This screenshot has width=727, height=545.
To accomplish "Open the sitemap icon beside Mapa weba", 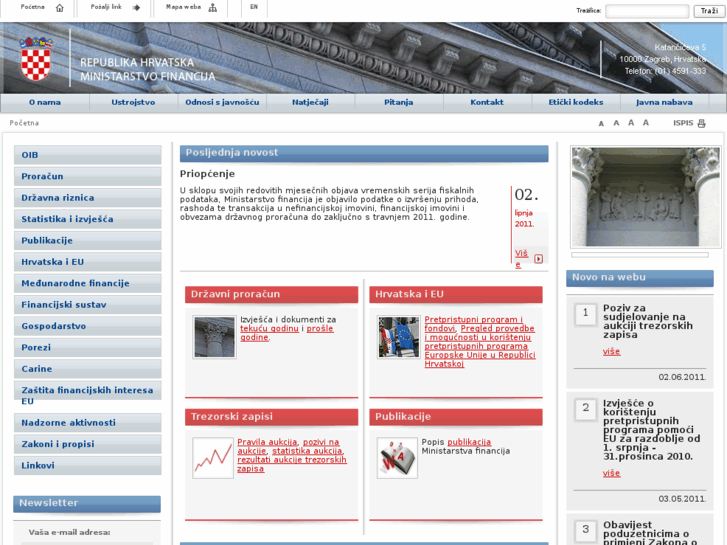I will [213, 8].
